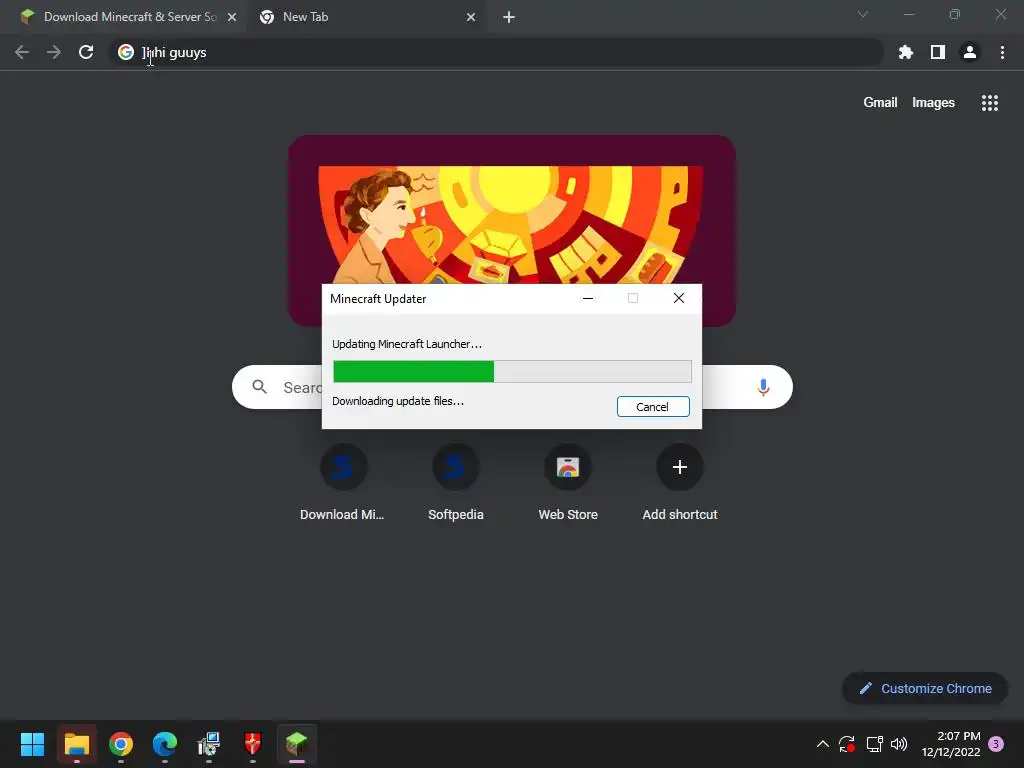
Task: Open the installer icon on the taskbar
Action: pos(209,744)
